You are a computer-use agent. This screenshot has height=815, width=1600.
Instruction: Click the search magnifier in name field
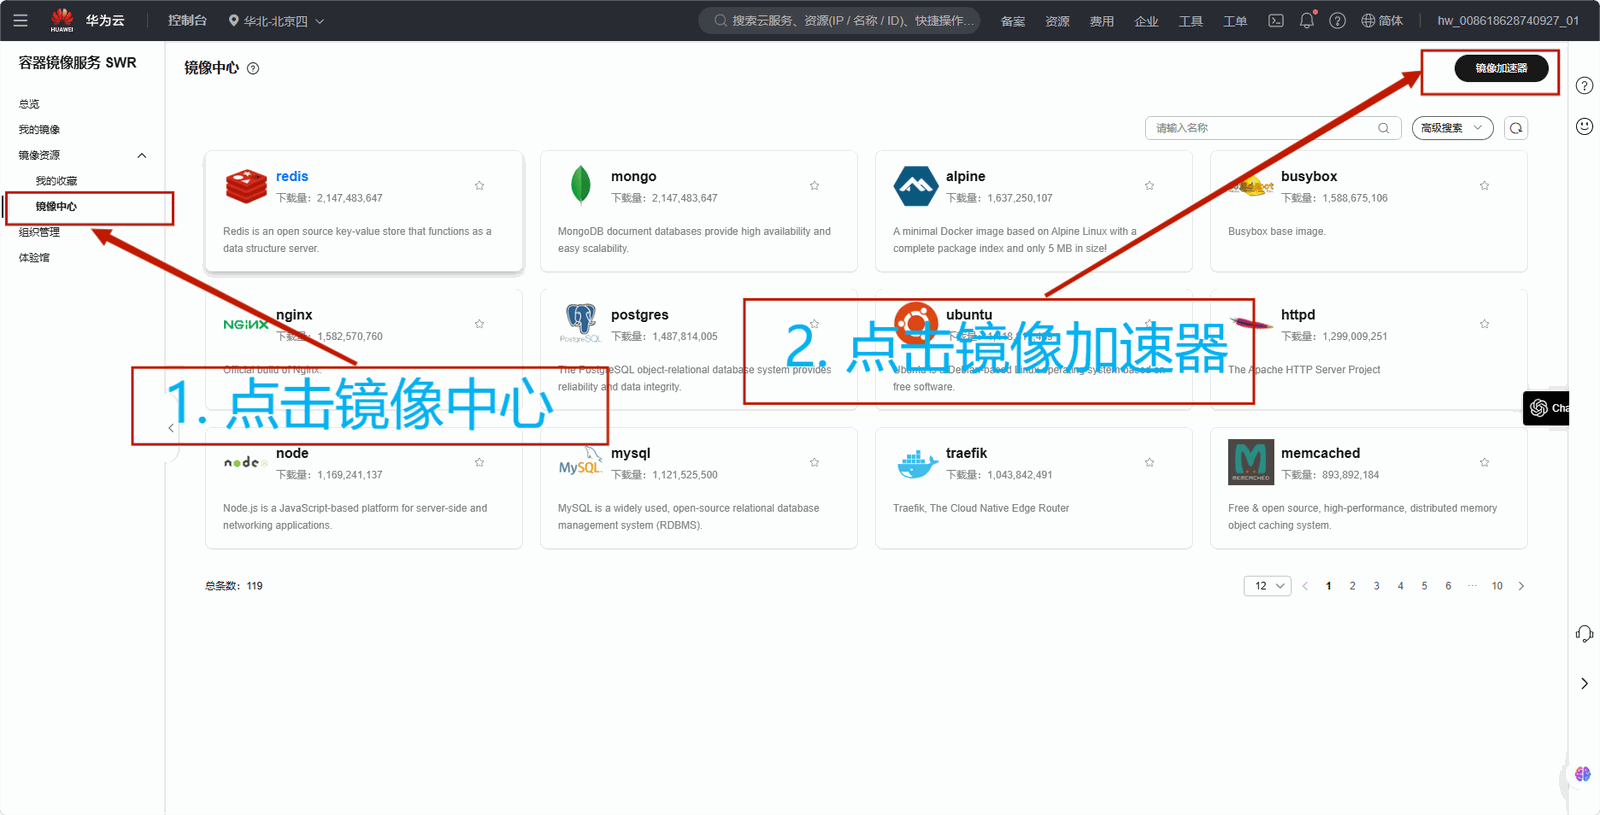click(1384, 128)
